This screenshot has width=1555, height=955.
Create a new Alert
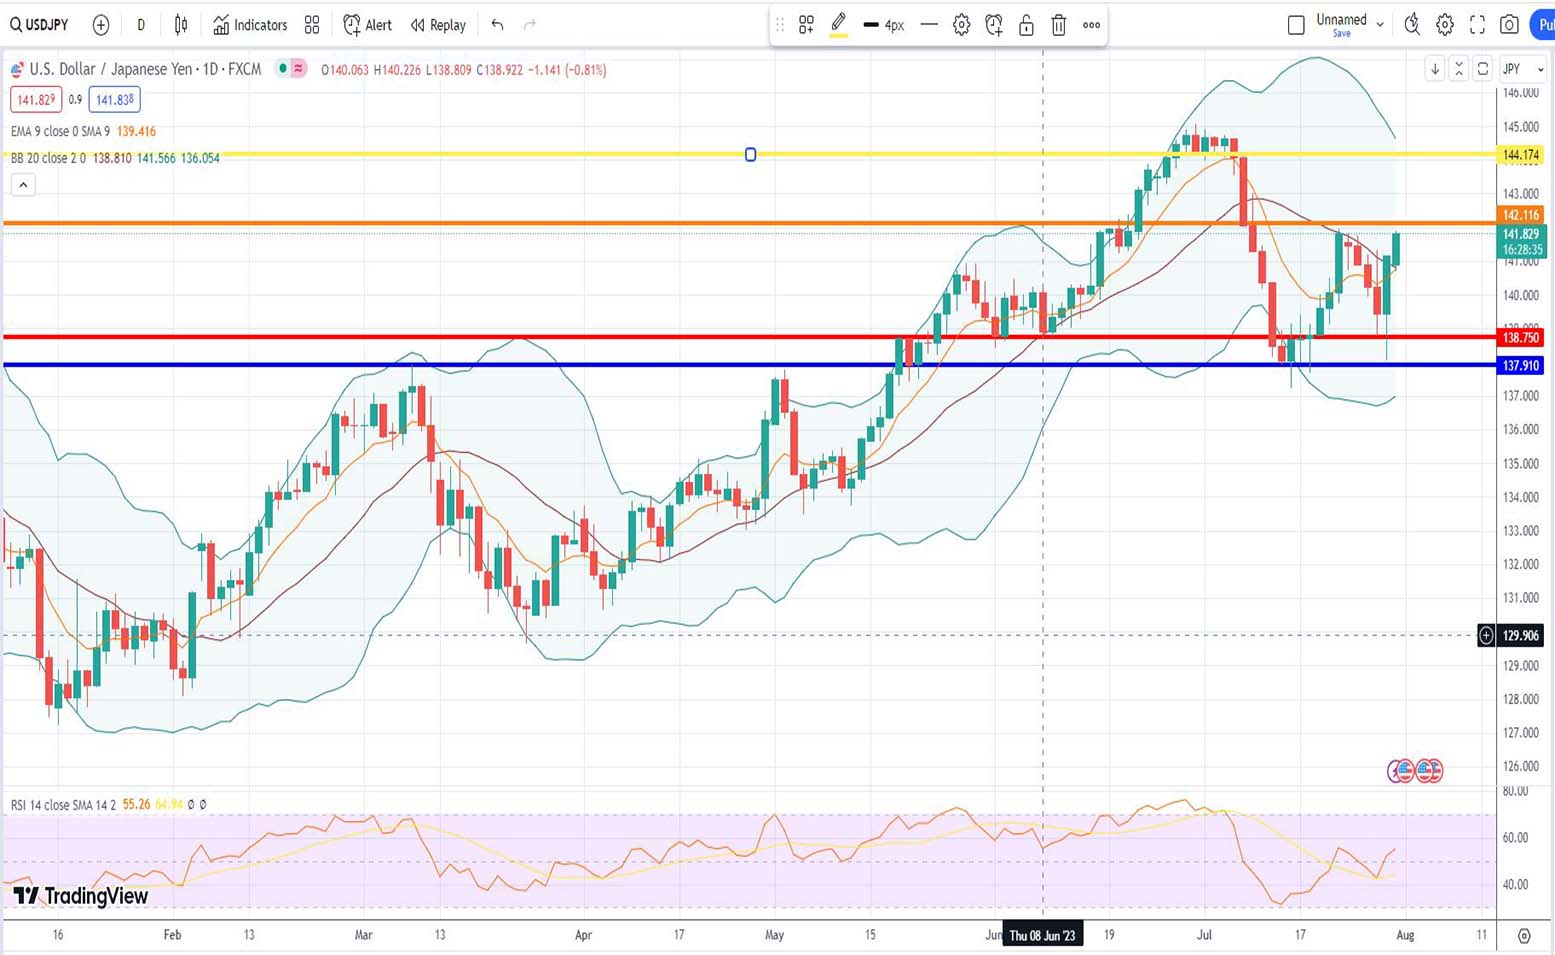click(x=367, y=25)
